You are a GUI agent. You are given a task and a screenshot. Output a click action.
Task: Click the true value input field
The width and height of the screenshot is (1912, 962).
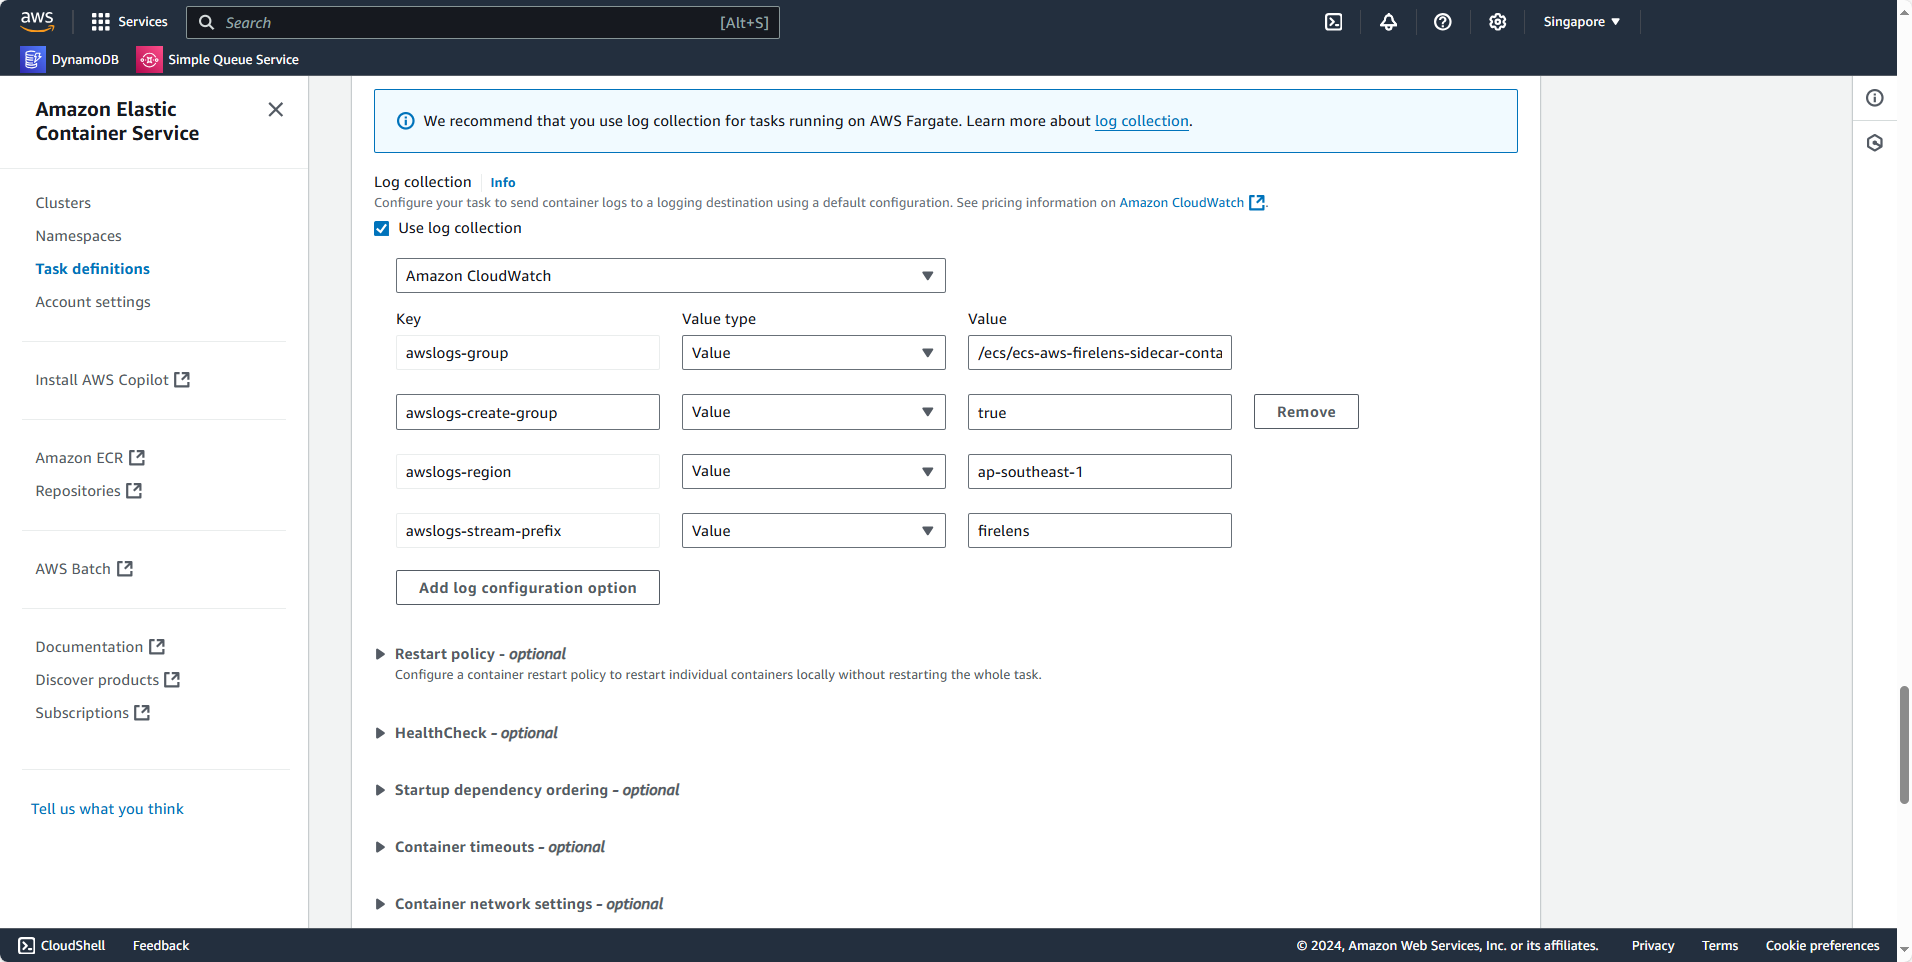coord(1100,412)
